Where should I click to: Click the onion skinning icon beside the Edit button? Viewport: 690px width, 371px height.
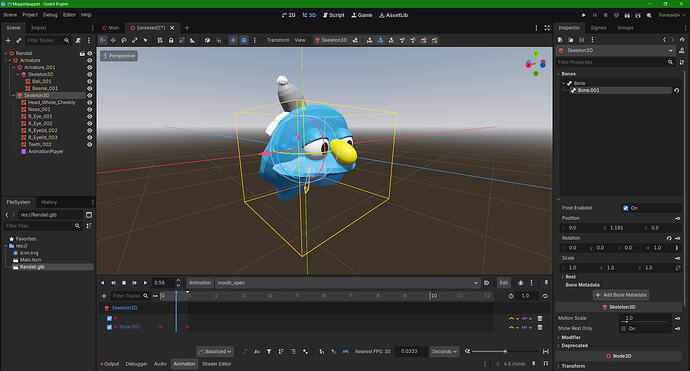pos(521,283)
